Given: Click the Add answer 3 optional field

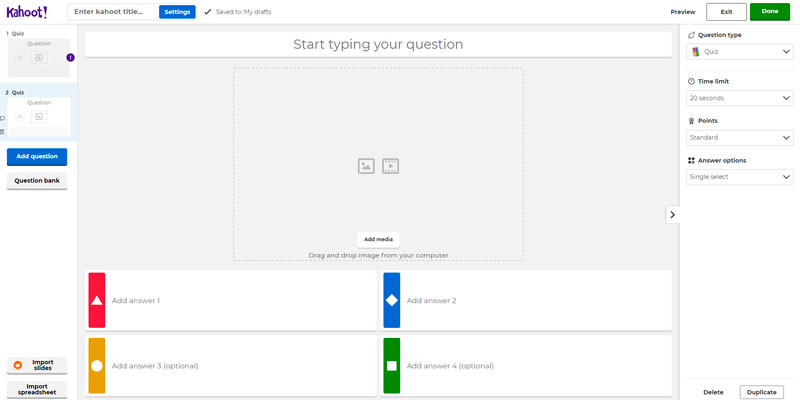Looking at the screenshot, I should [231, 366].
